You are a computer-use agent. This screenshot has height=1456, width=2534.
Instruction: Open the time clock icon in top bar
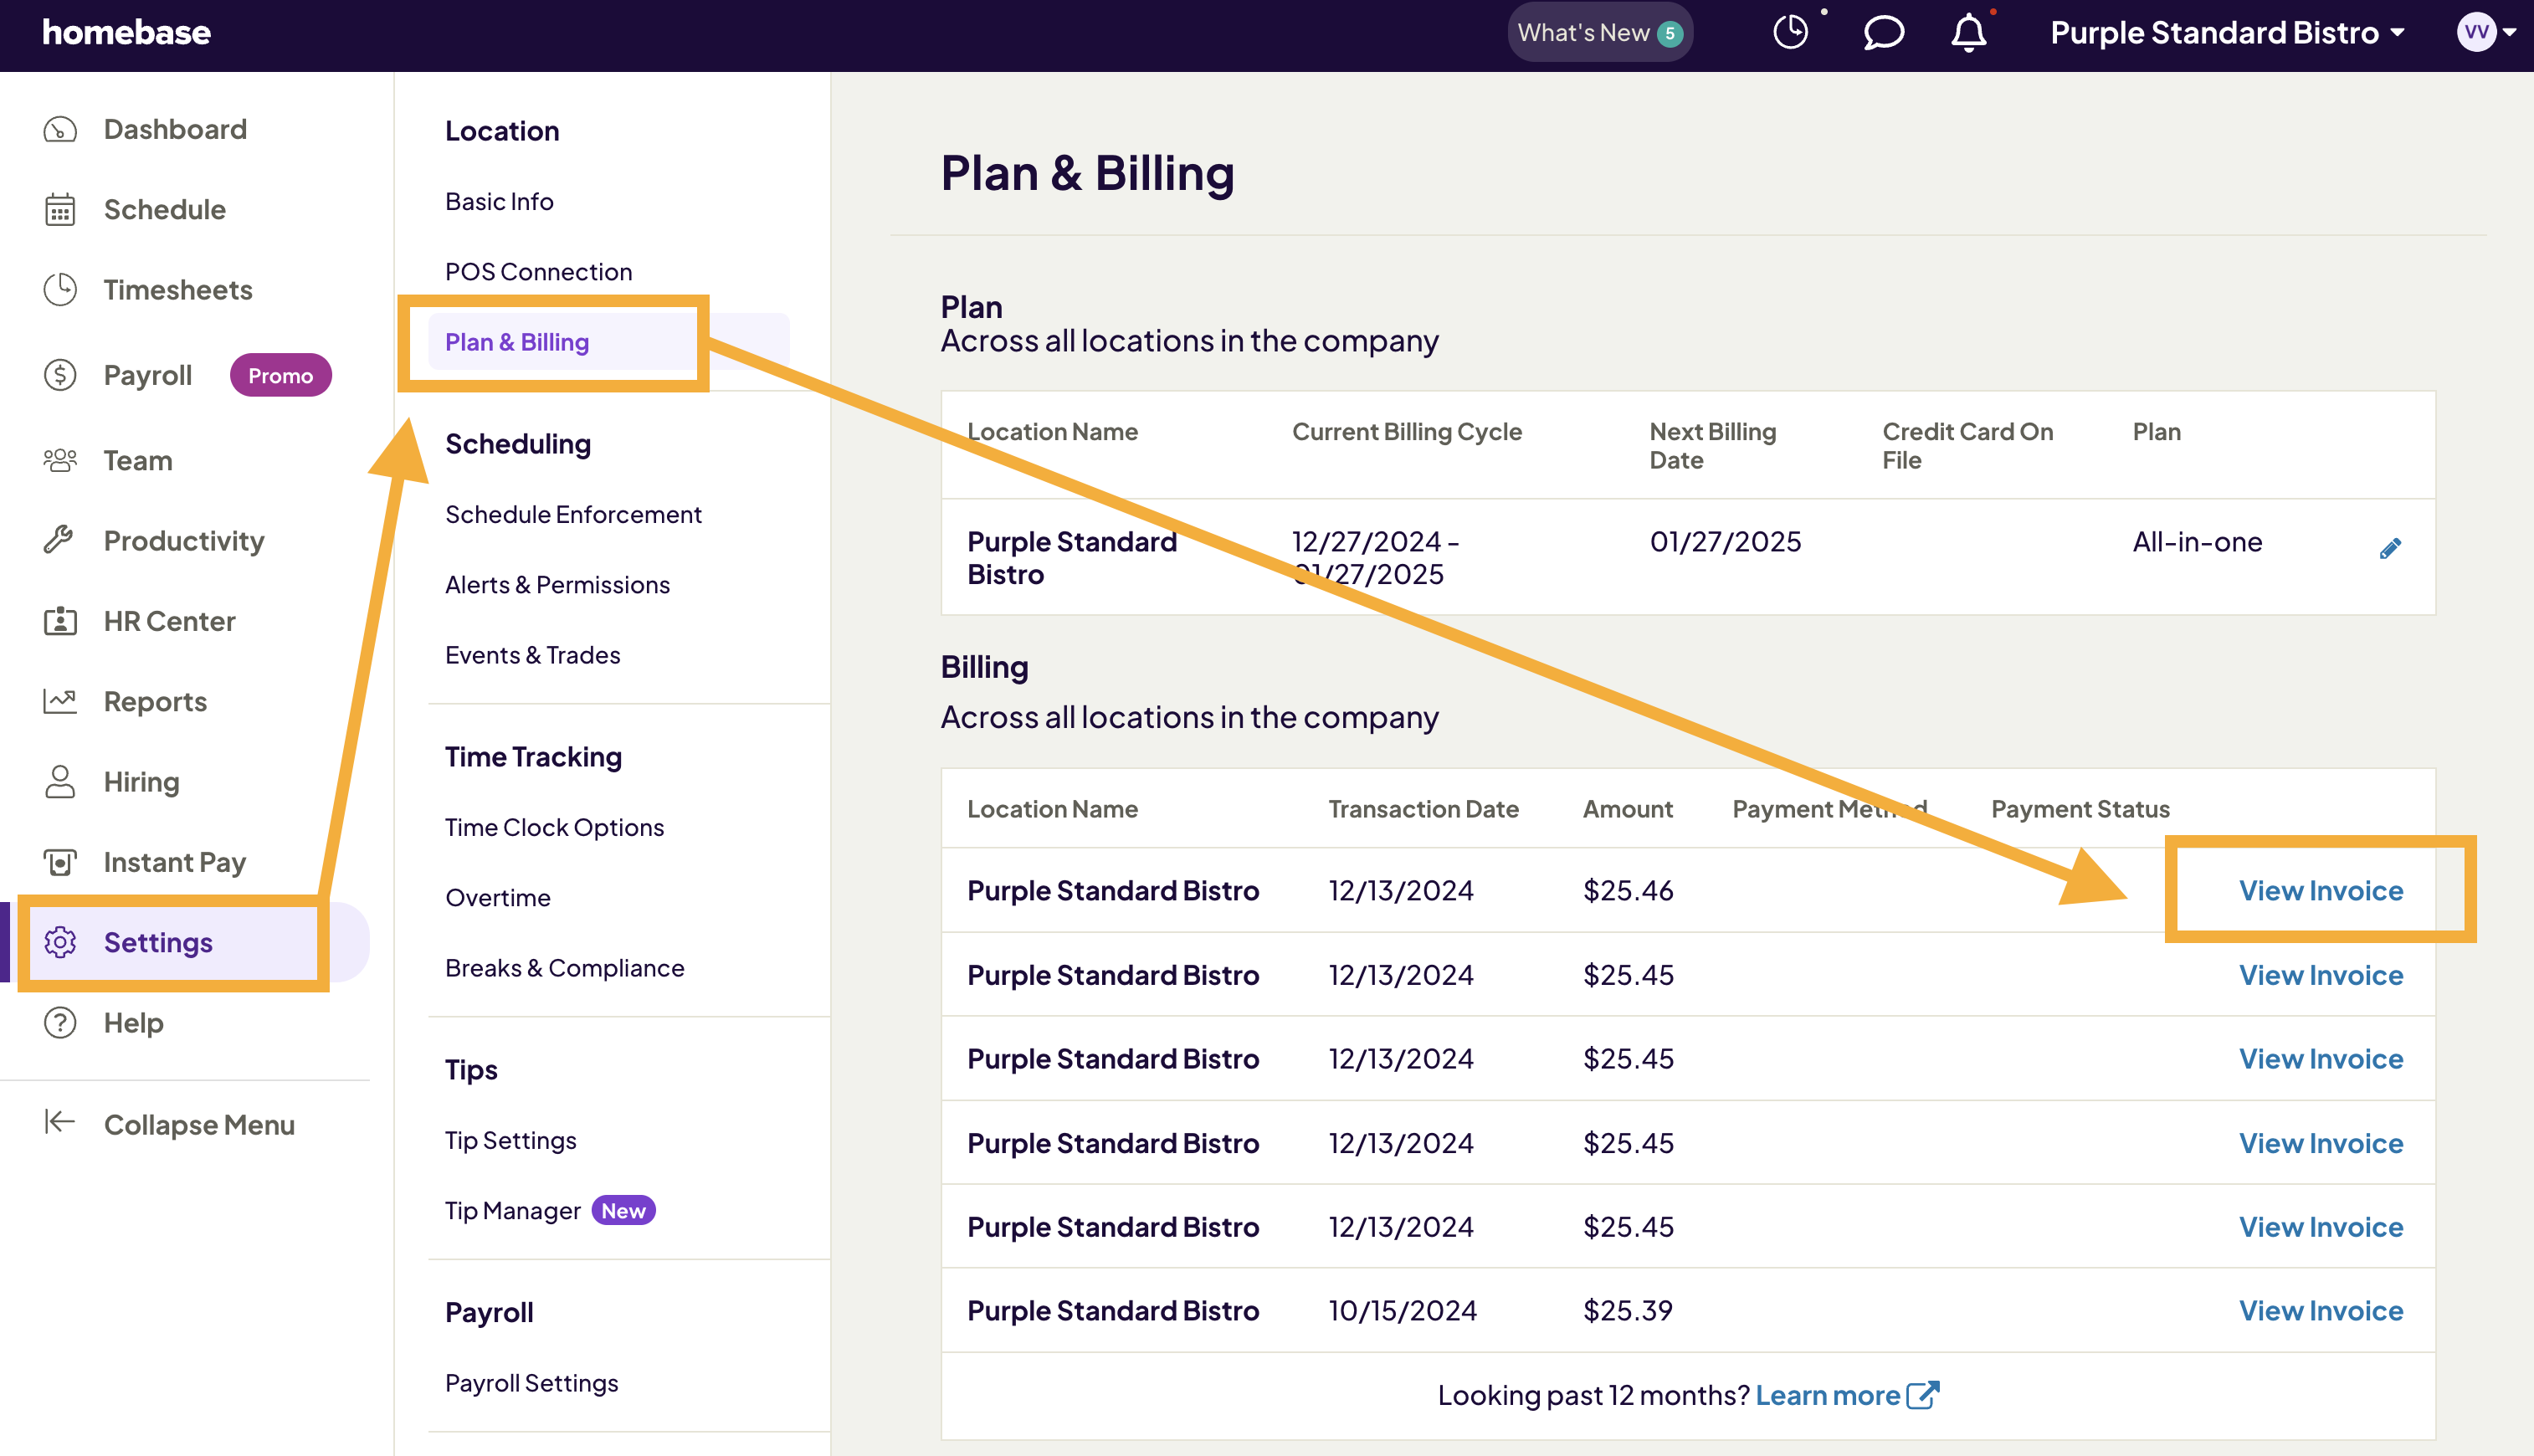pos(1790,31)
